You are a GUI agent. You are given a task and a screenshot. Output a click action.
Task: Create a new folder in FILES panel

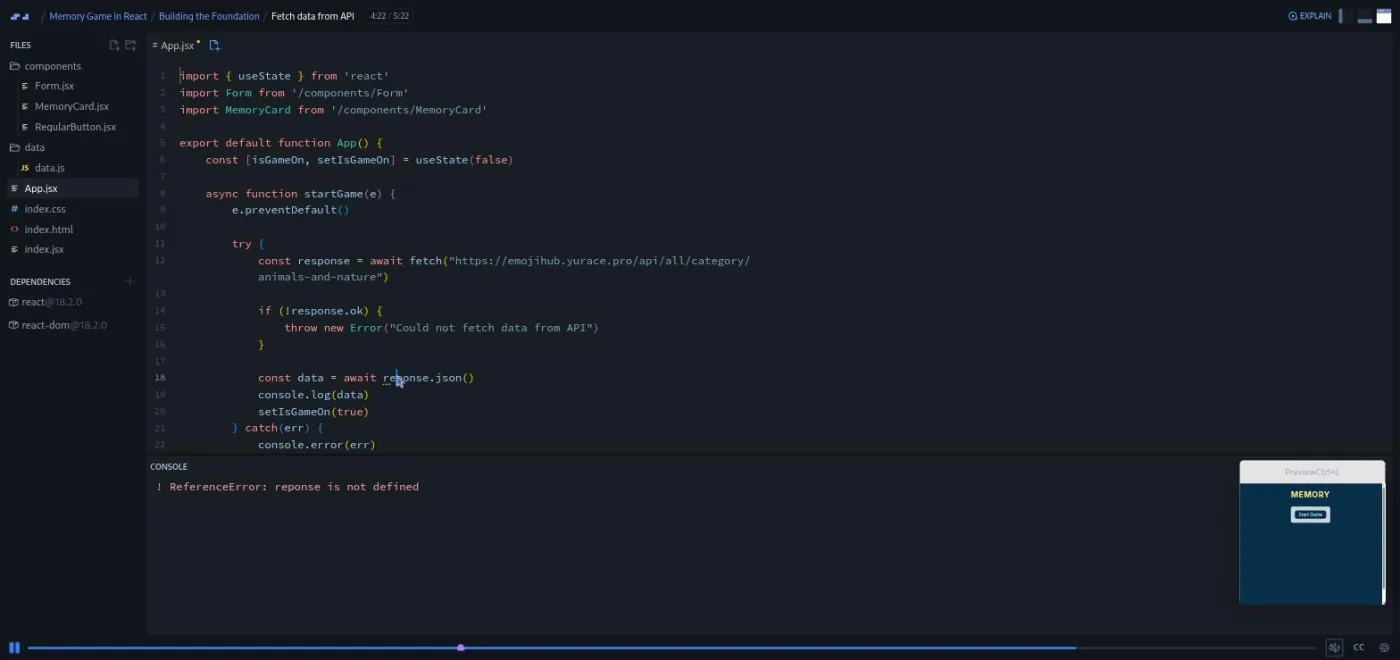130,45
